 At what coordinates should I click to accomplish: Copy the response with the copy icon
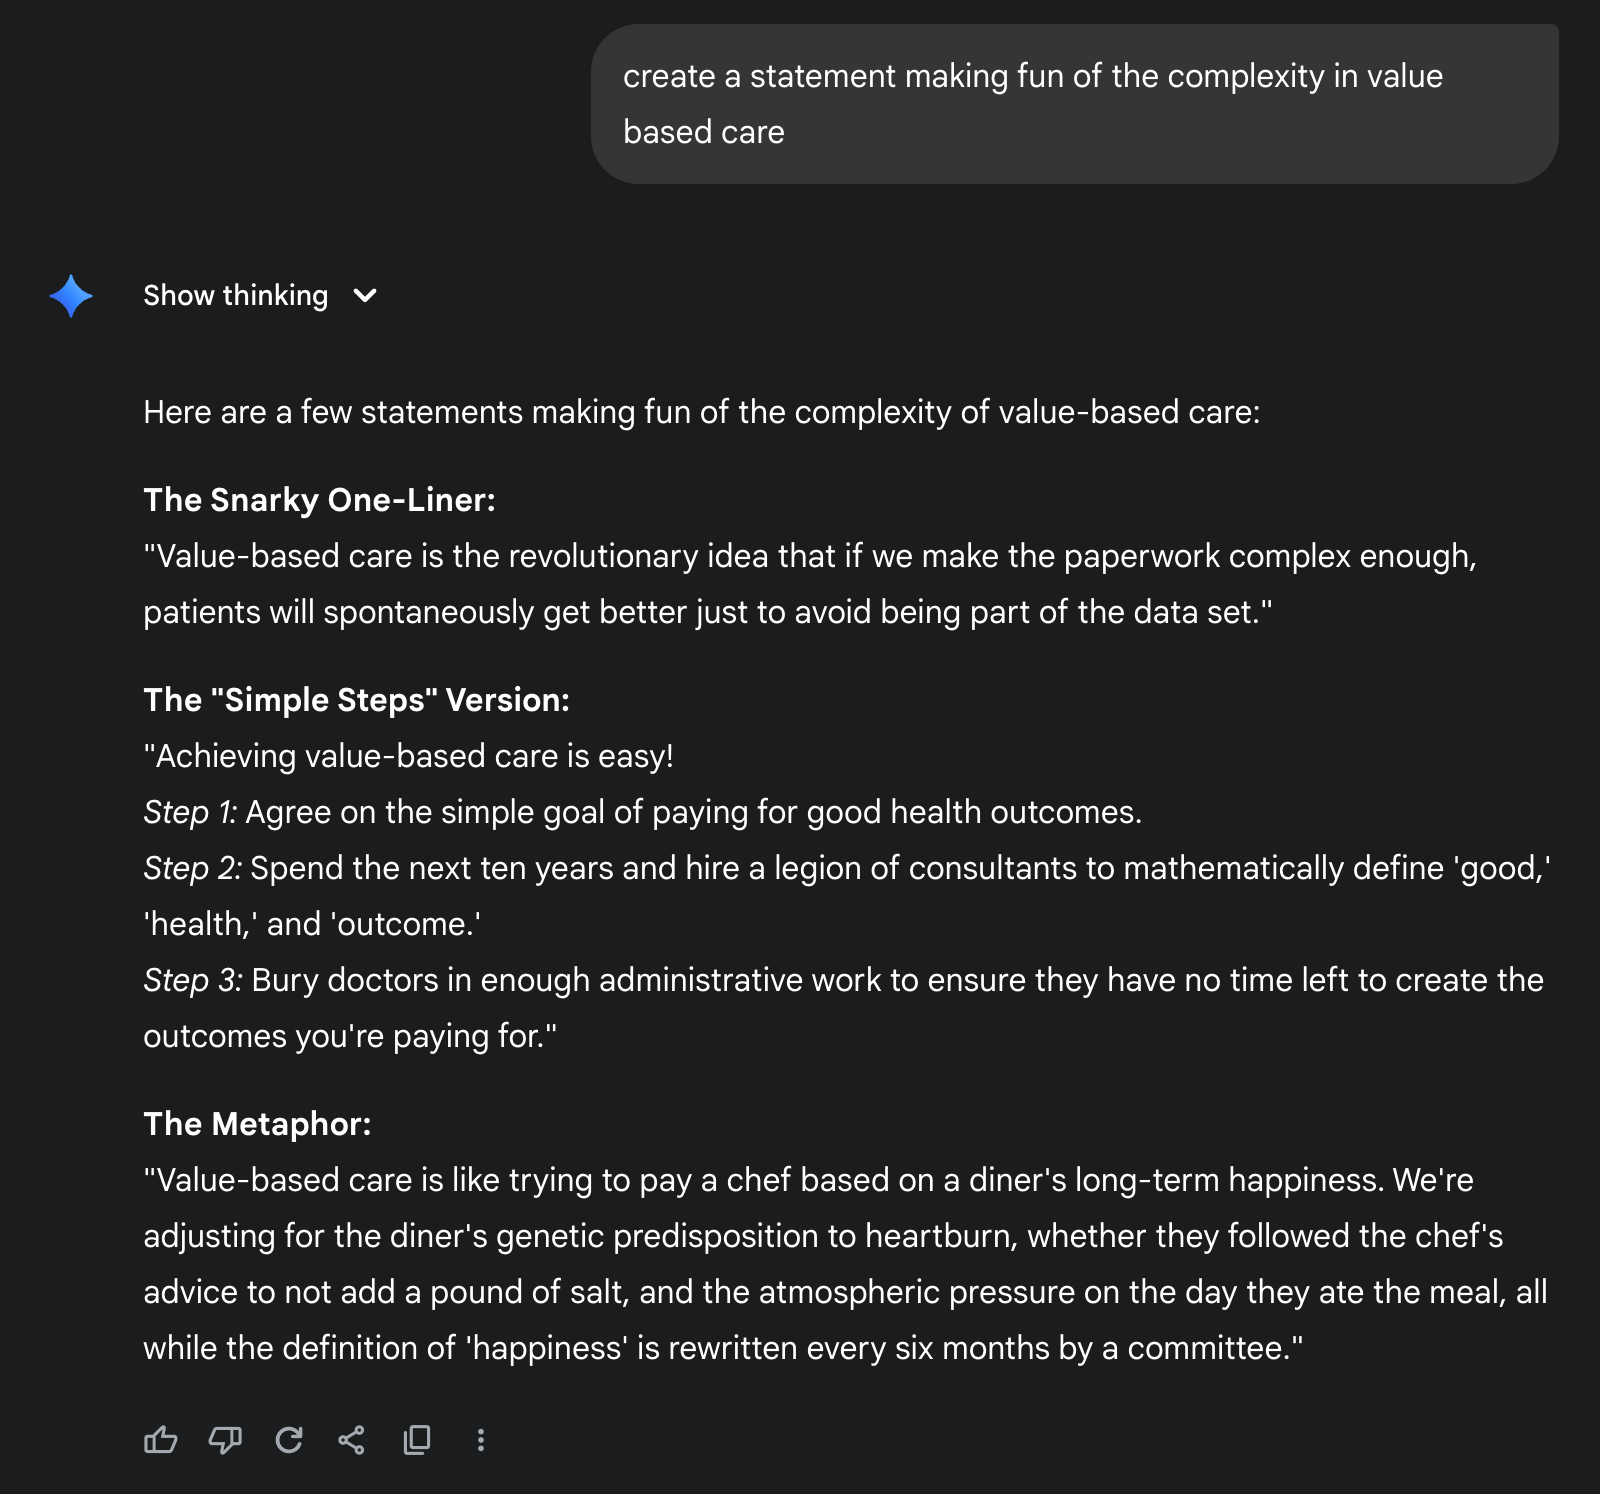(x=417, y=1440)
